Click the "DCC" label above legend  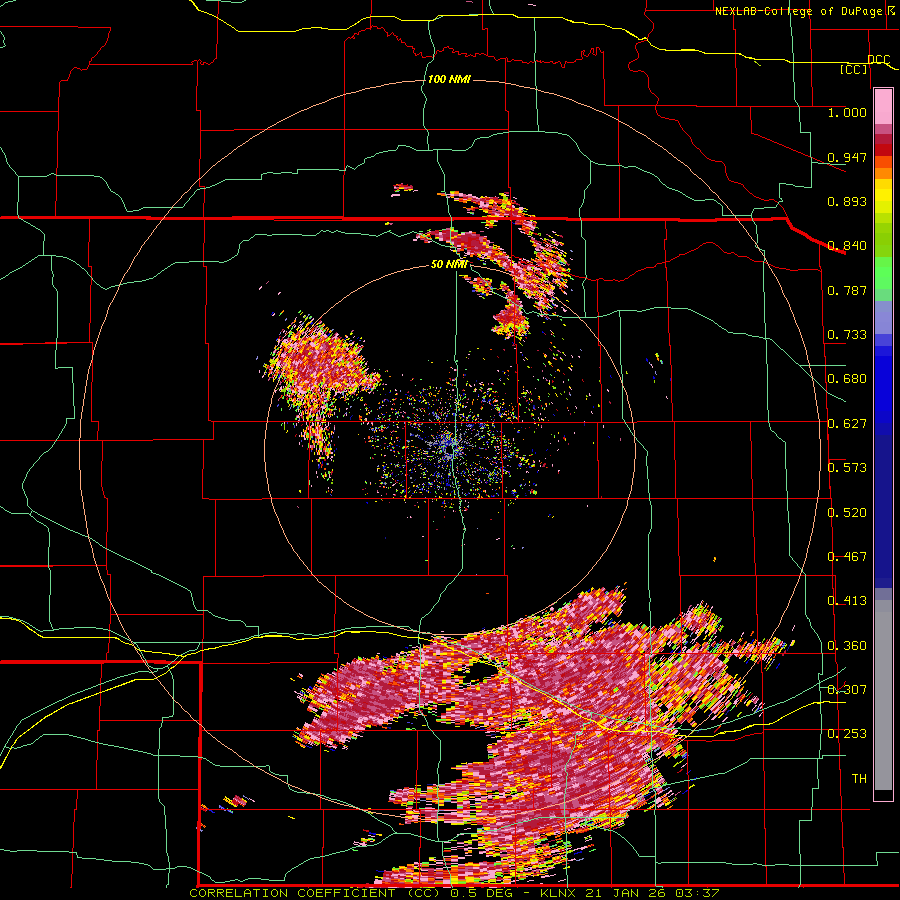[879, 59]
